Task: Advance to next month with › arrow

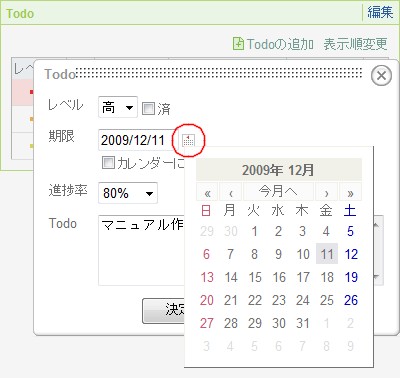Action: click(326, 192)
